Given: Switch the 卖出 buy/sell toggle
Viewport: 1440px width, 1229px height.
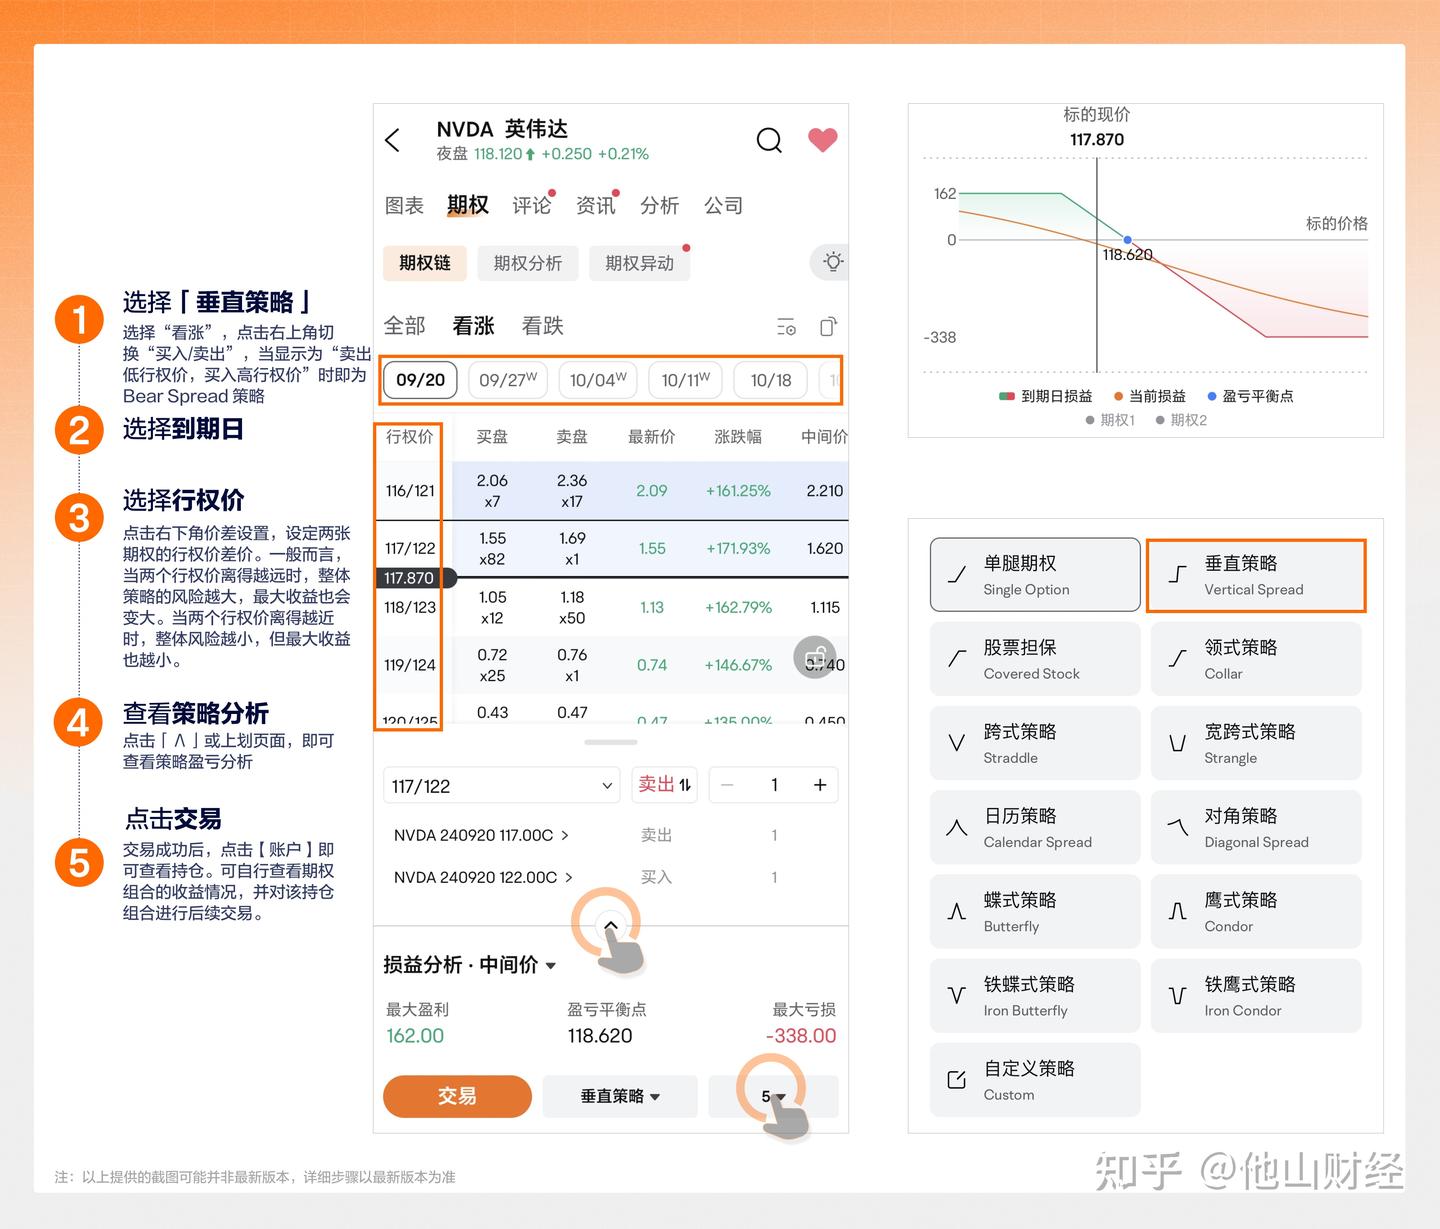Looking at the screenshot, I should click(664, 785).
